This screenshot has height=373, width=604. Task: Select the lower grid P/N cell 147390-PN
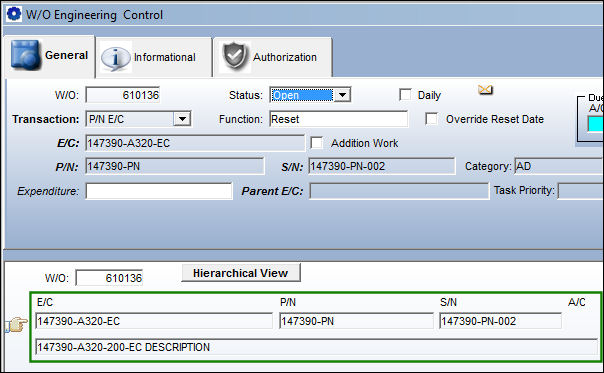coord(356,321)
